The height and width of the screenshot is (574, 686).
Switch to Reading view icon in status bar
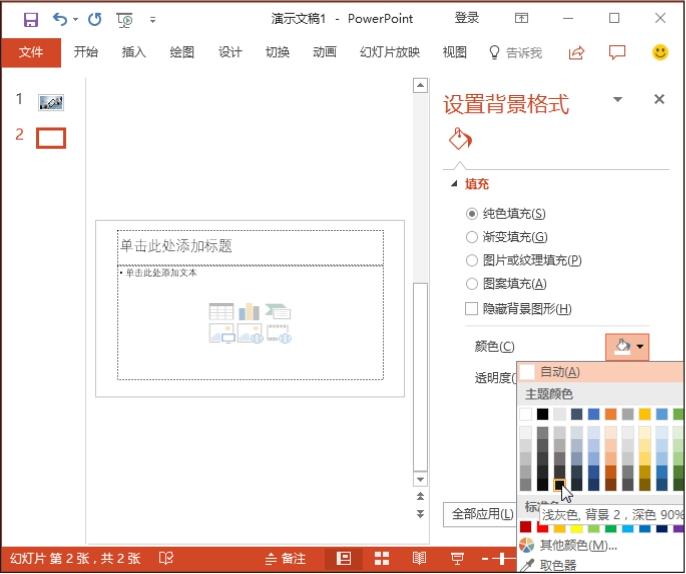tap(420, 558)
